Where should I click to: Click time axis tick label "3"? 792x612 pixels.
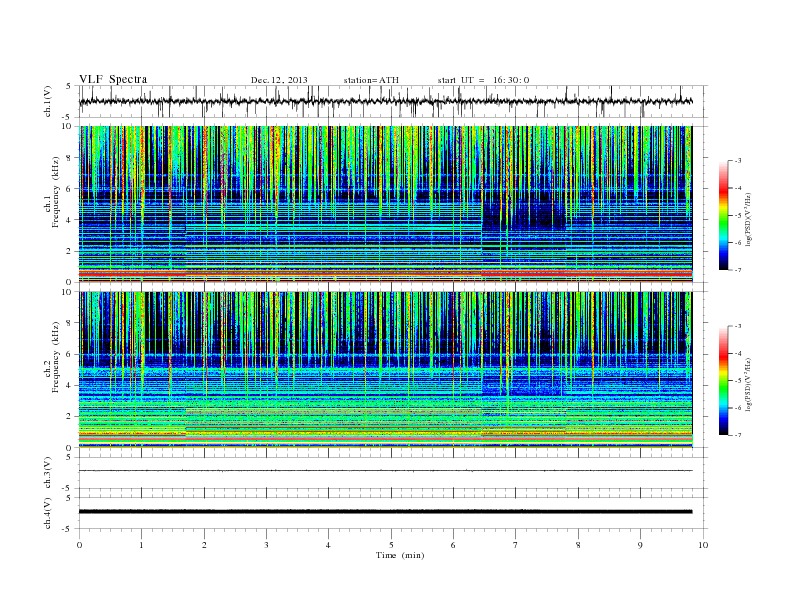pos(266,545)
